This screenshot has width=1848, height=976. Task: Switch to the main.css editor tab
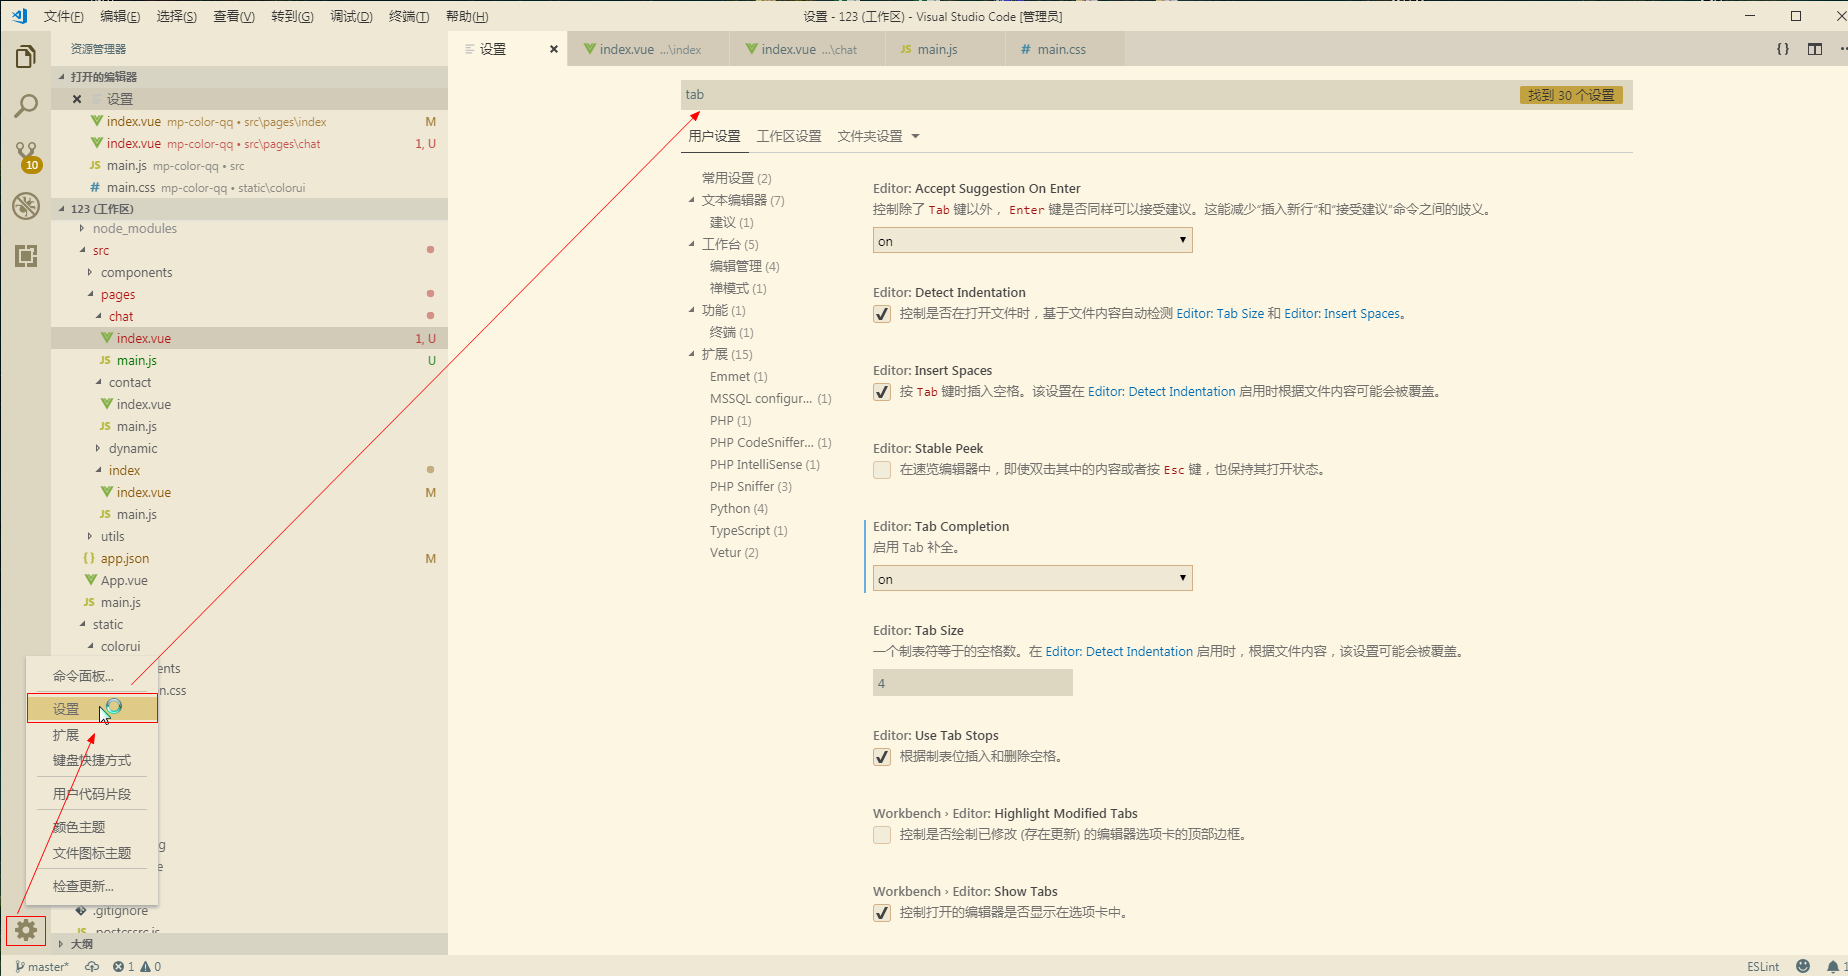pos(1064,49)
